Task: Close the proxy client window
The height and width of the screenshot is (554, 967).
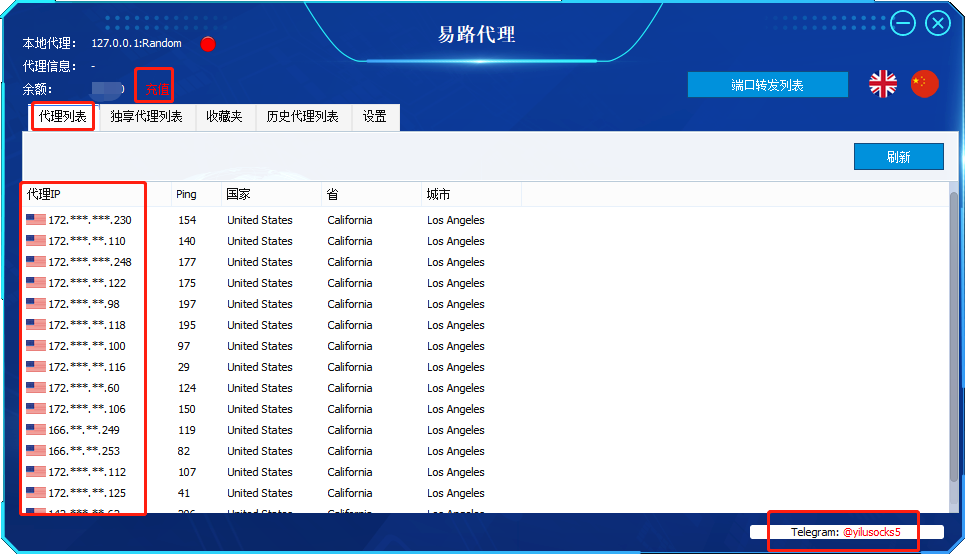Action: tap(938, 23)
